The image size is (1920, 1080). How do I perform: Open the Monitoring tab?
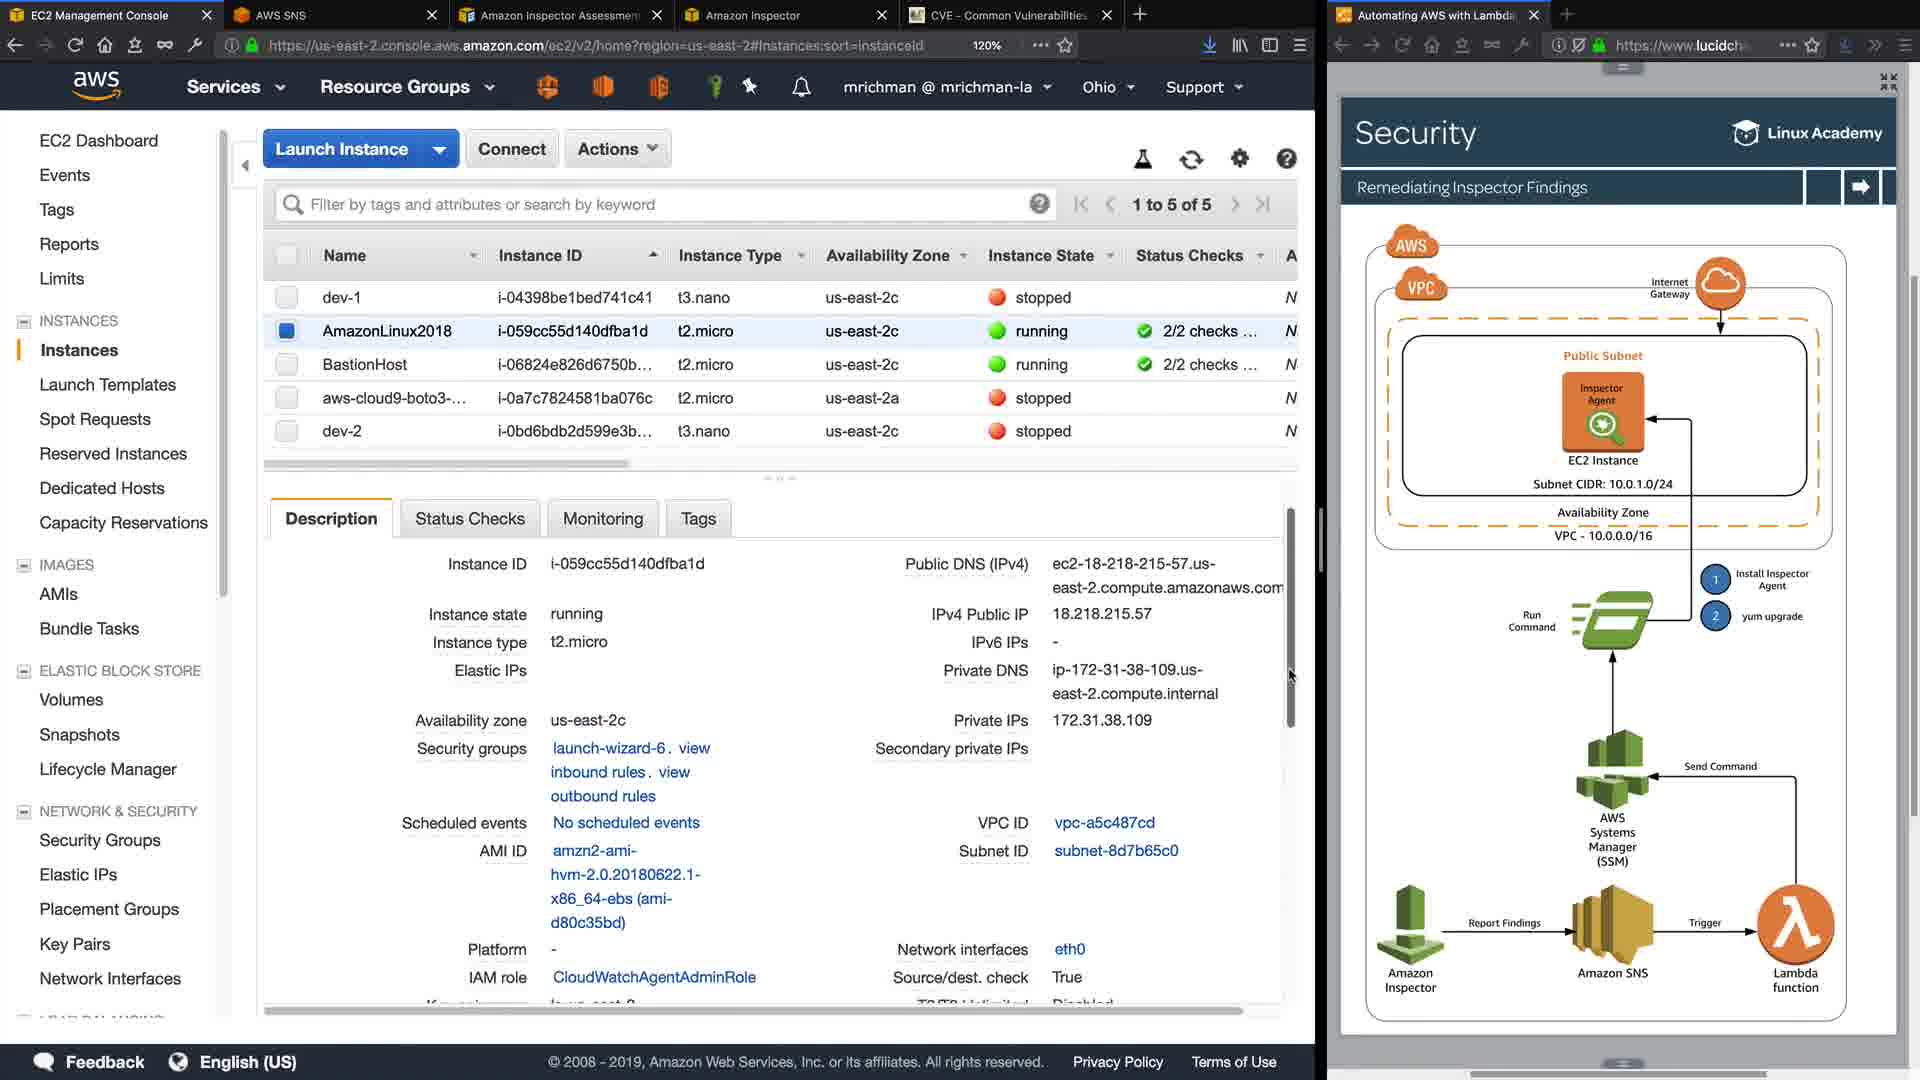pyautogui.click(x=602, y=519)
